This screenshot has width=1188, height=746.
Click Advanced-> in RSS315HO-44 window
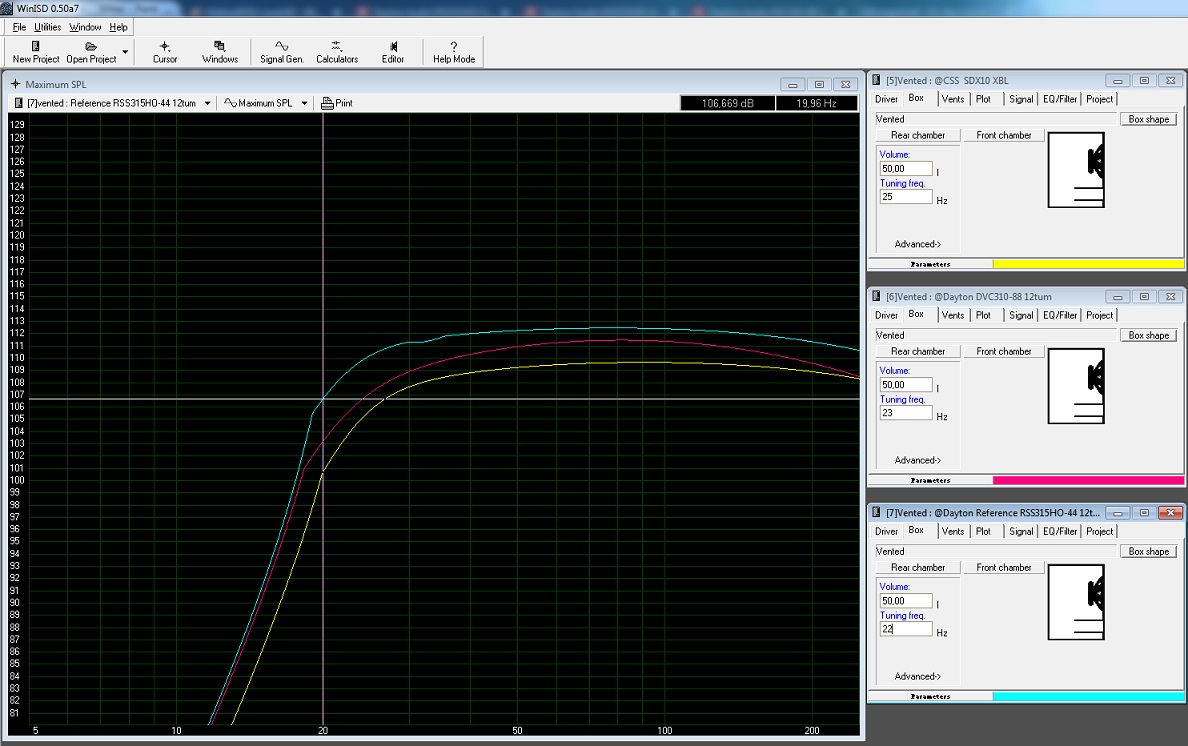tap(917, 676)
